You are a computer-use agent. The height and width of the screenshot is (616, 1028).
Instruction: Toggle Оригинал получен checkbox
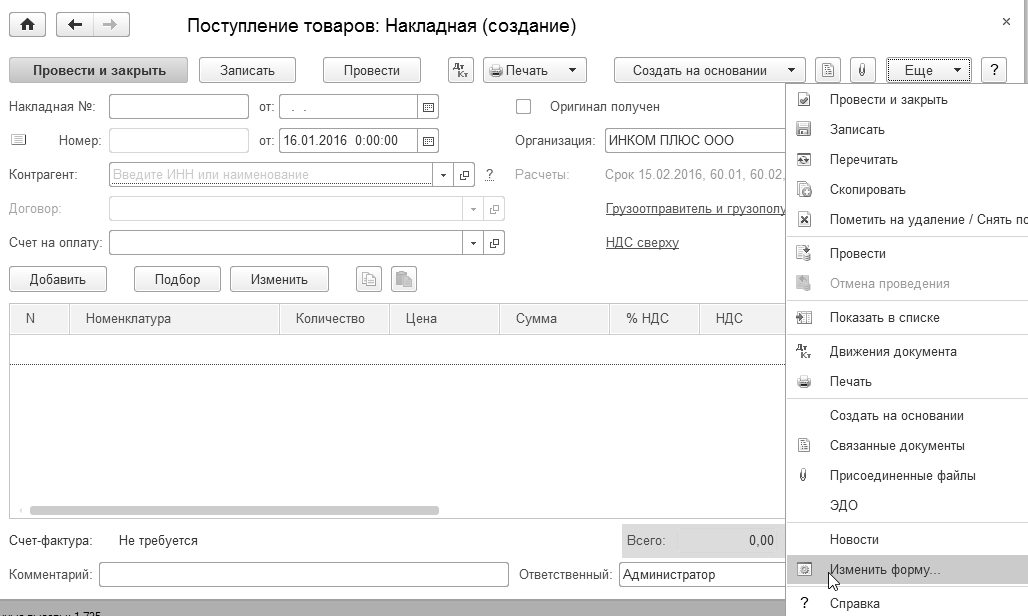click(523, 106)
